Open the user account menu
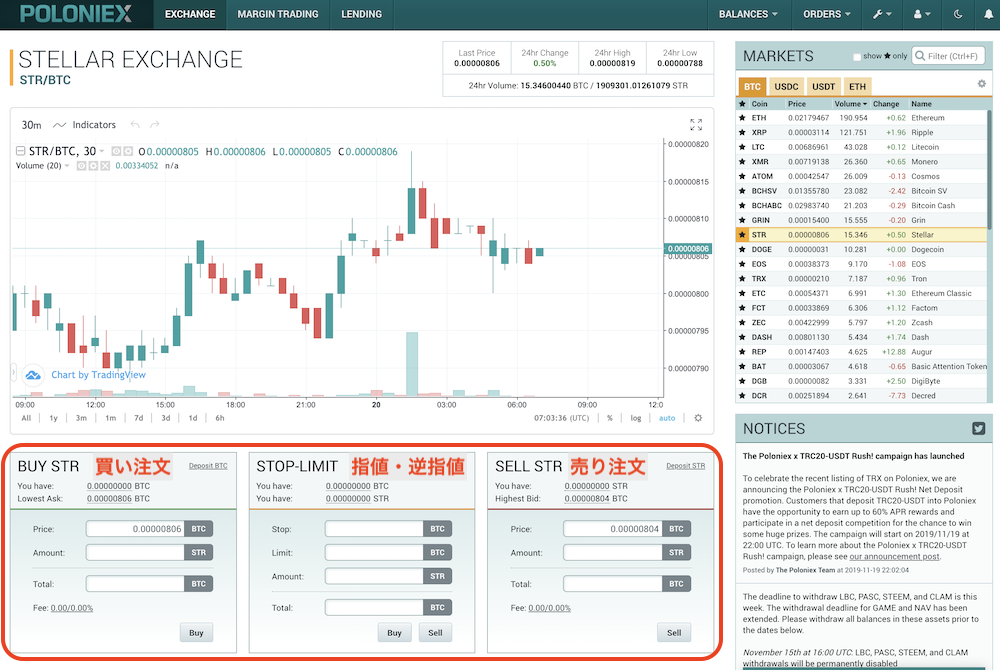This screenshot has width=1000, height=670. tap(922, 14)
